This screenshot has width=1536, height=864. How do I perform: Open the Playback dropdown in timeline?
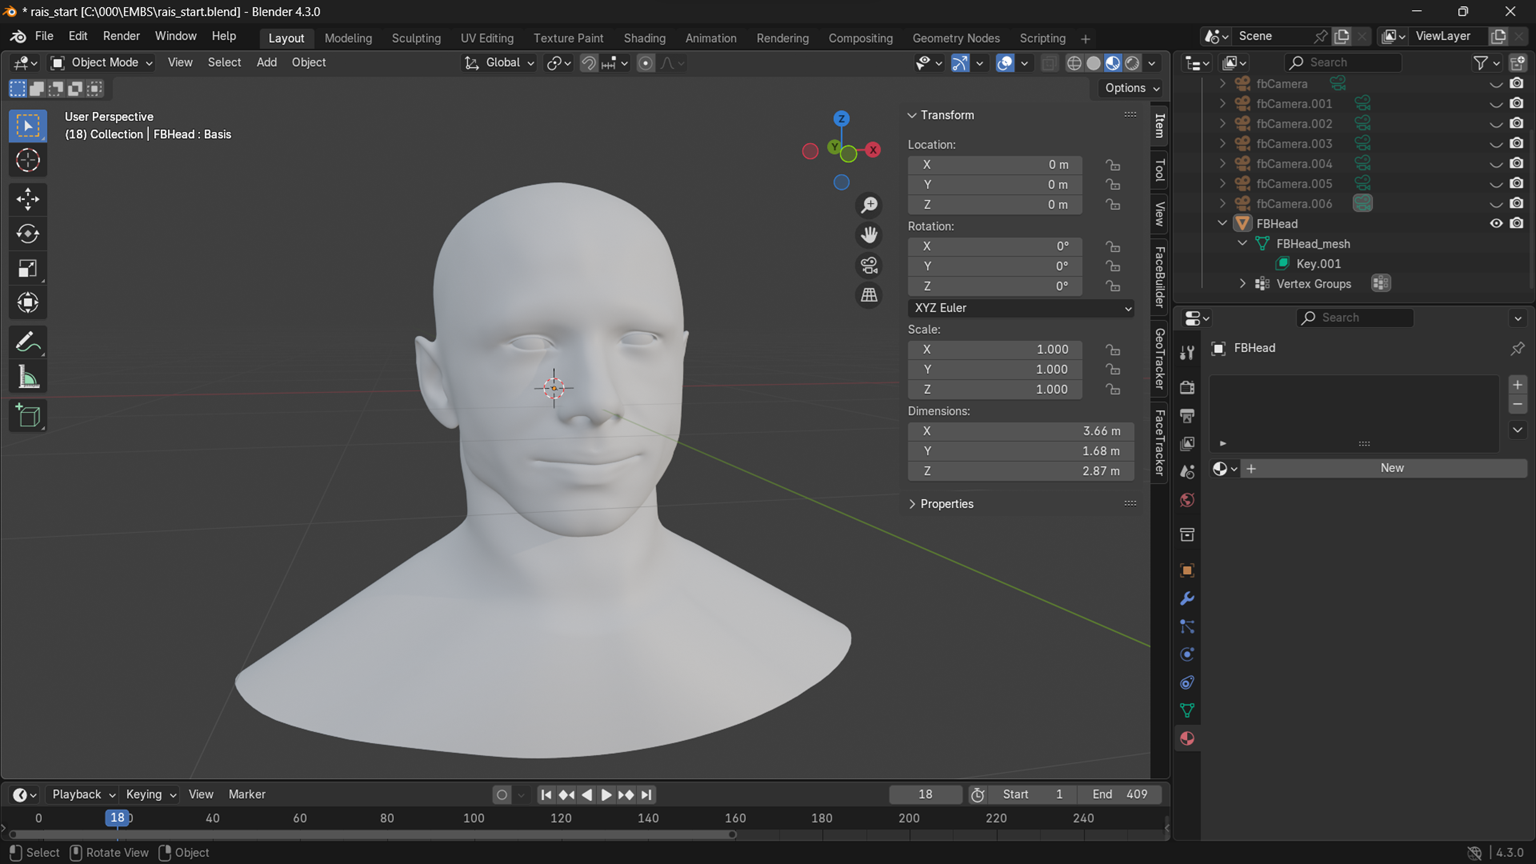pos(83,794)
